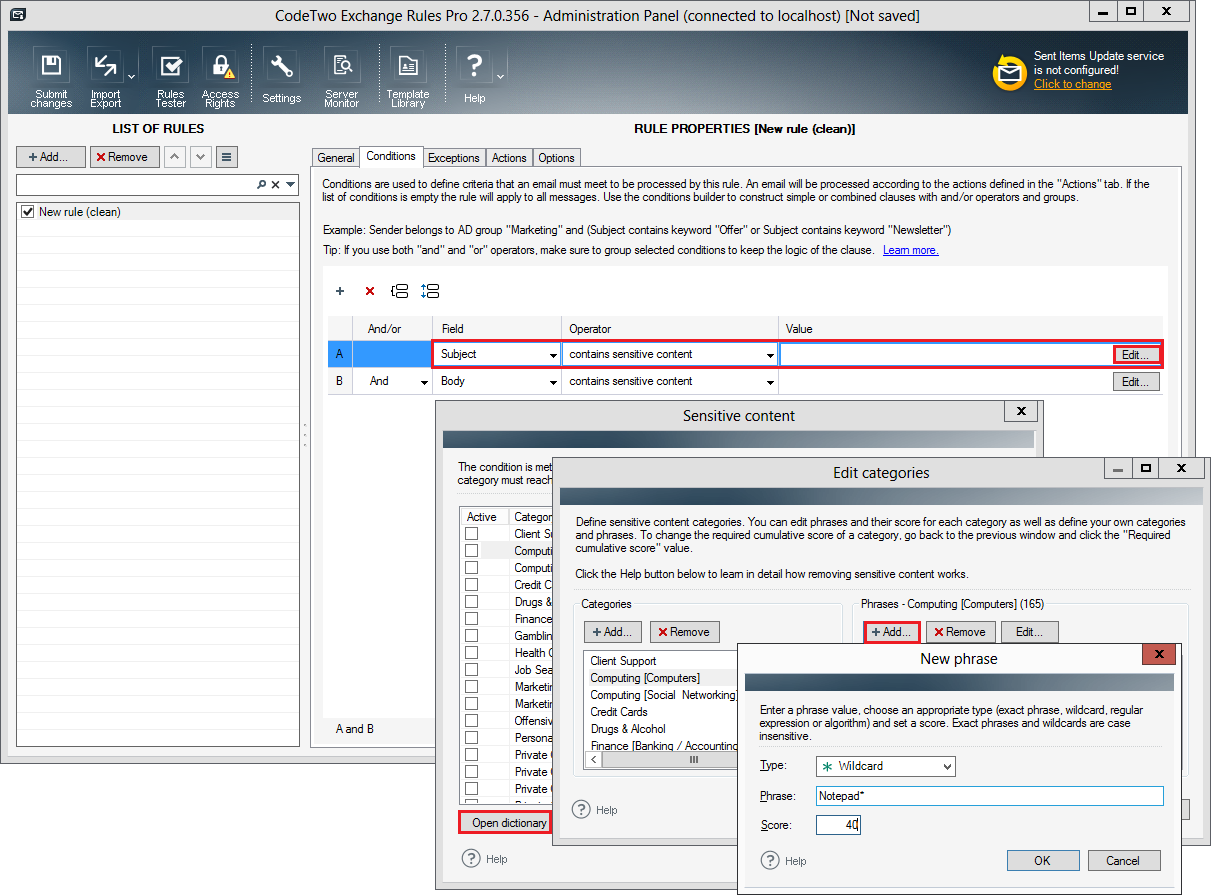
Task: Enable the Finance category checkbox
Action: [471, 619]
